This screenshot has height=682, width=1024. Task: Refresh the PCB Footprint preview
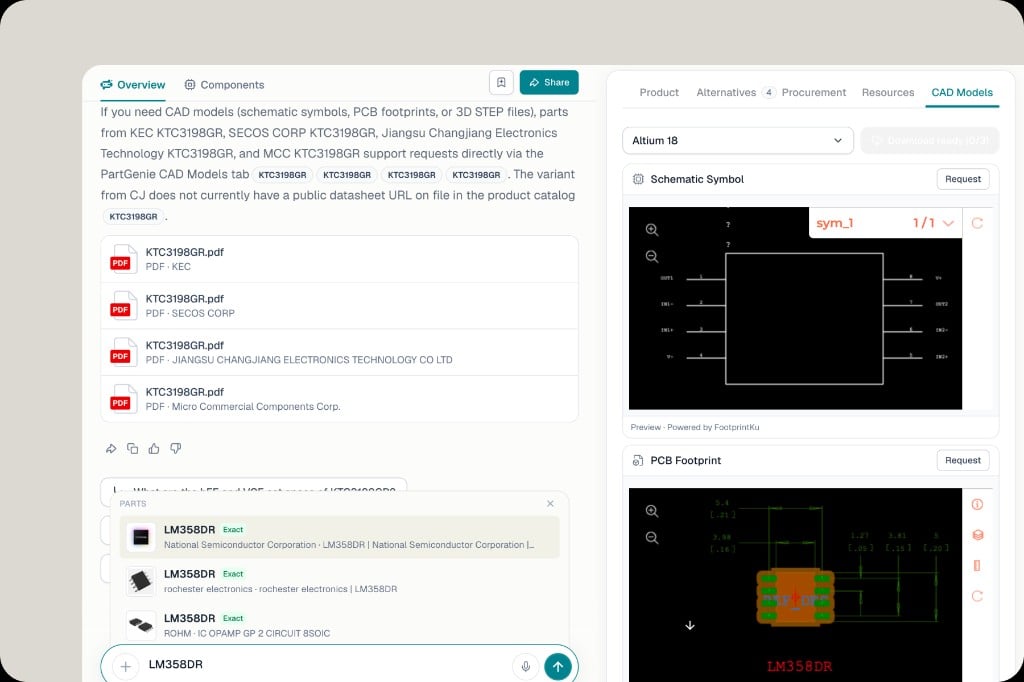pyautogui.click(x=977, y=596)
